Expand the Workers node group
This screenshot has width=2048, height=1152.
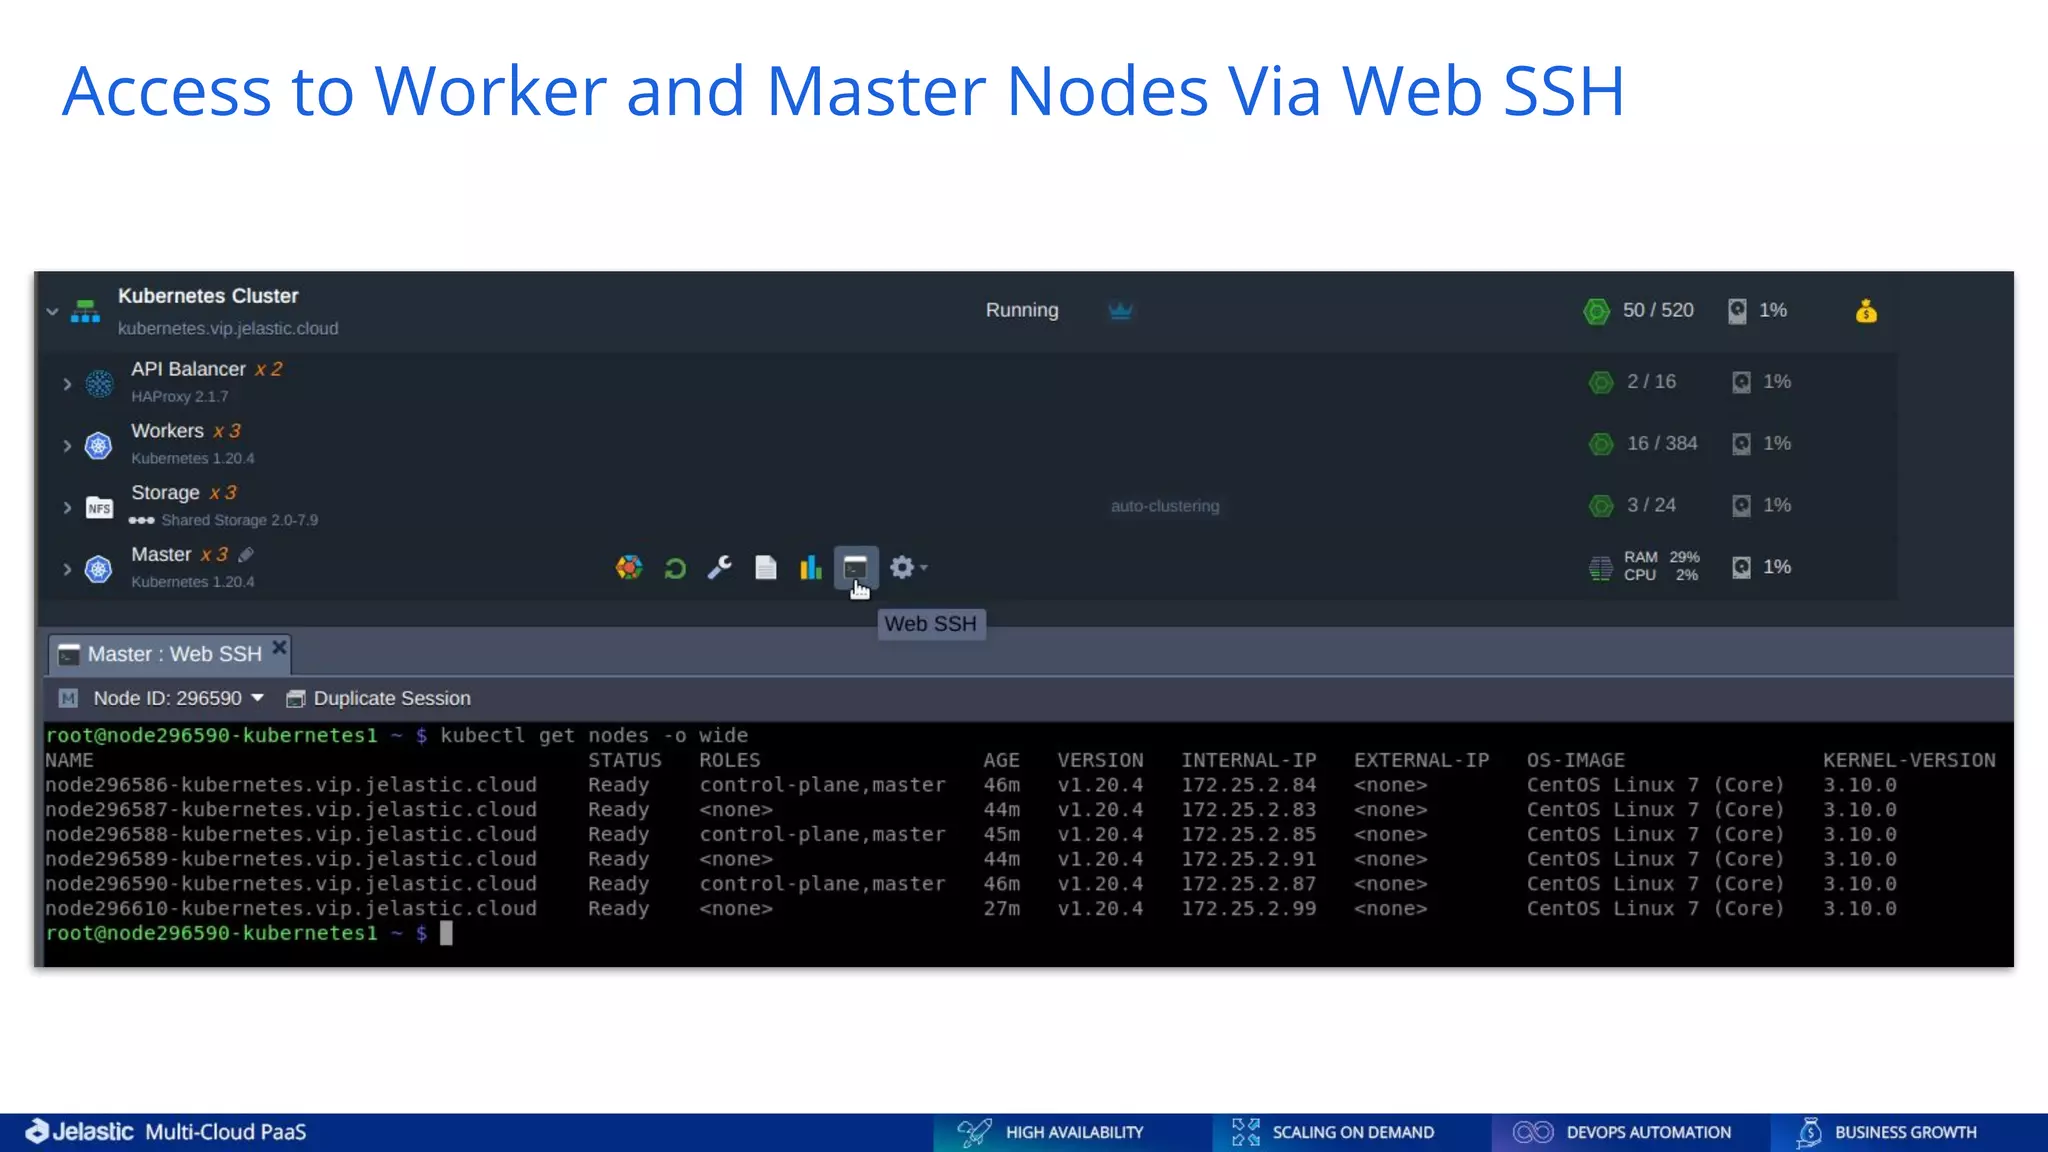(x=67, y=446)
